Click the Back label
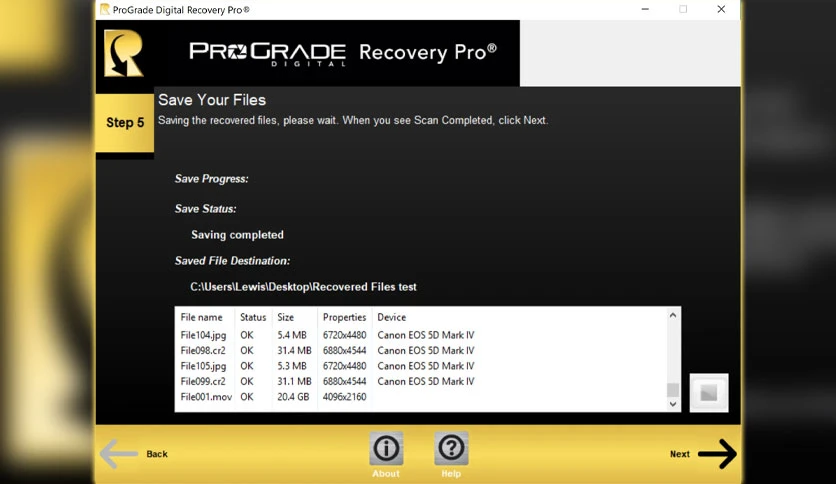Screen dimensions: 836x484 (x=157, y=454)
